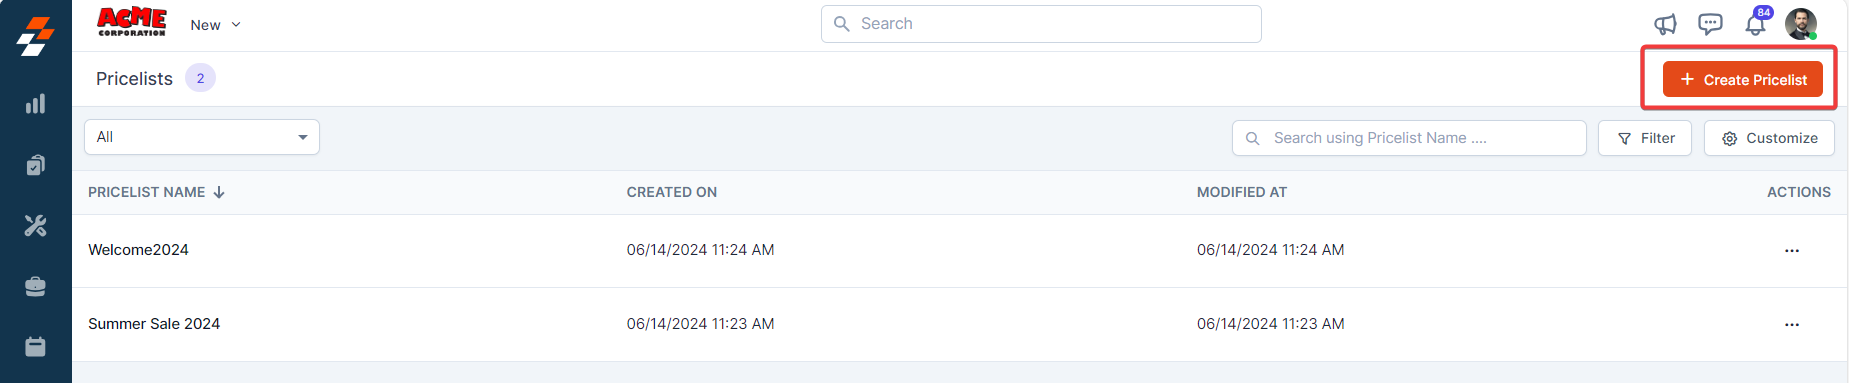
Task: Click the app logo in sidebar
Action: [x=36, y=36]
